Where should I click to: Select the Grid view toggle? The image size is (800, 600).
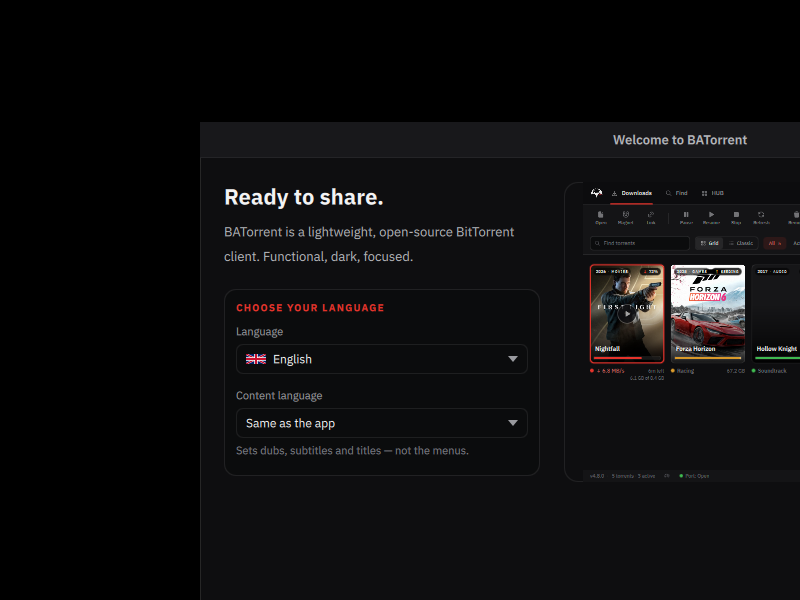pos(709,243)
